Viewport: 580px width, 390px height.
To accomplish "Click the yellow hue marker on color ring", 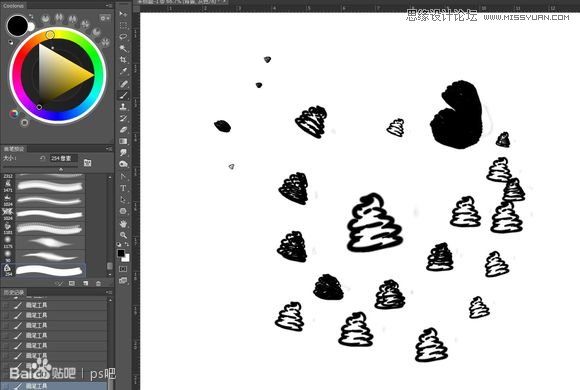I will coord(50,35).
